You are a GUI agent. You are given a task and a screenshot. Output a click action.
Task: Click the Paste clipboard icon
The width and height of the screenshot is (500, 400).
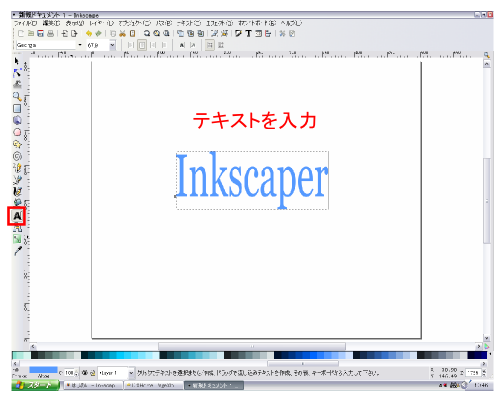click(x=132, y=33)
